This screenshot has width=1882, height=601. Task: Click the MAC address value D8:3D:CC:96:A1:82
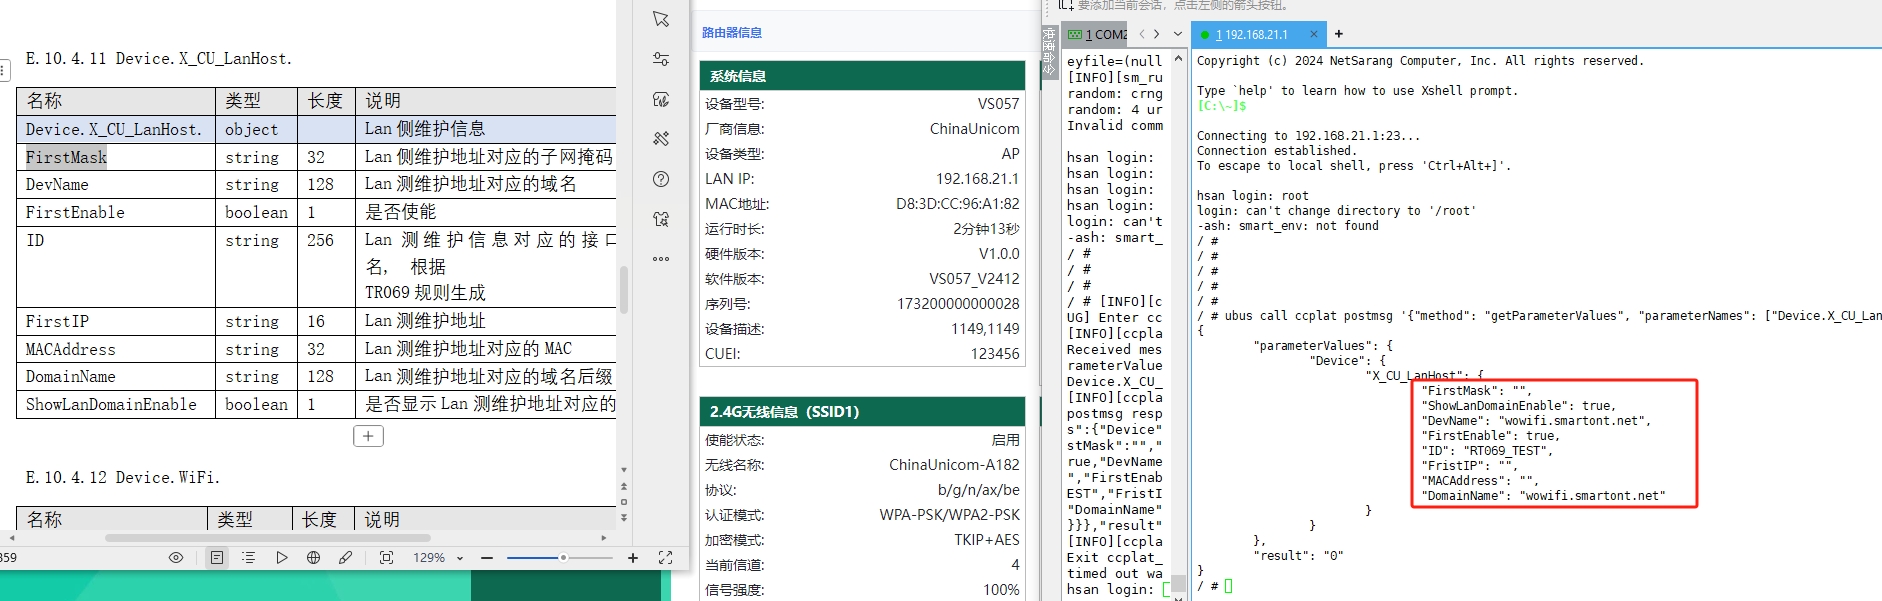pyautogui.click(x=958, y=204)
